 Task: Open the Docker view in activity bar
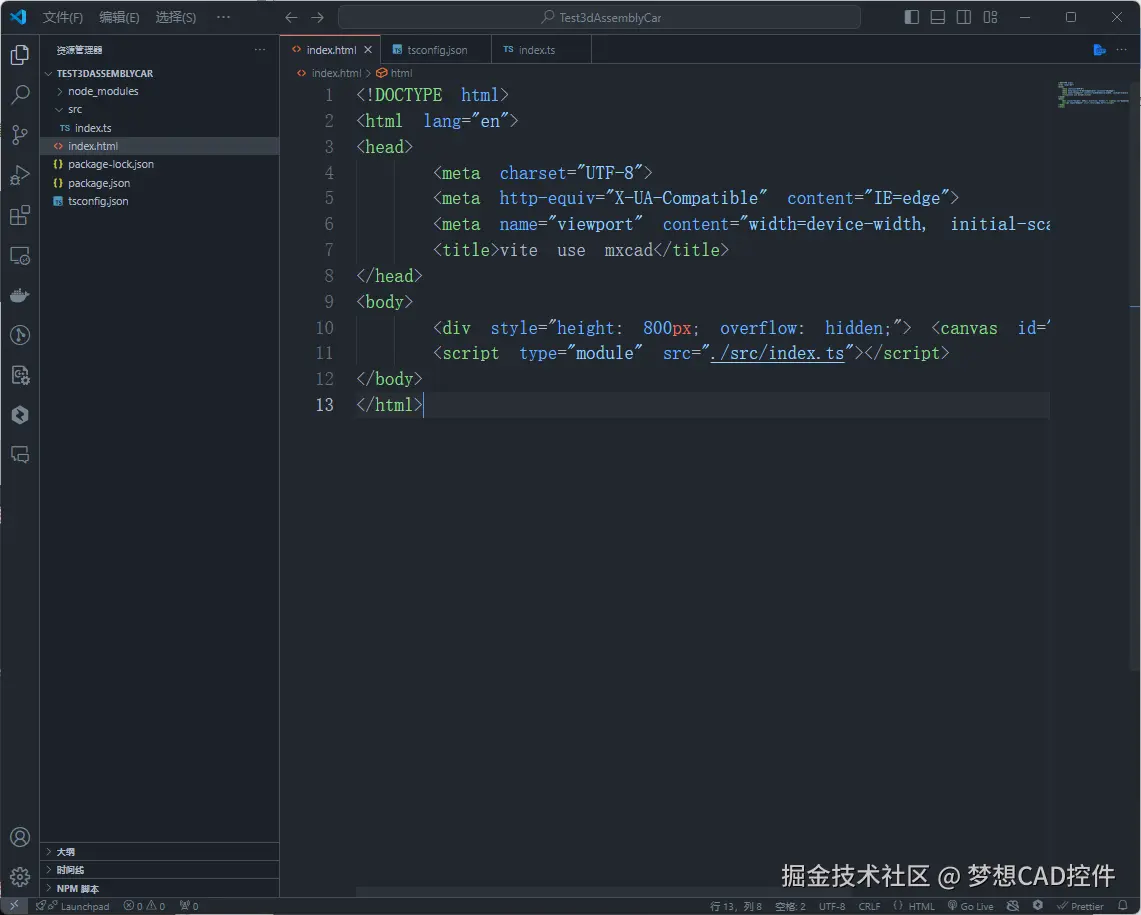coord(20,295)
